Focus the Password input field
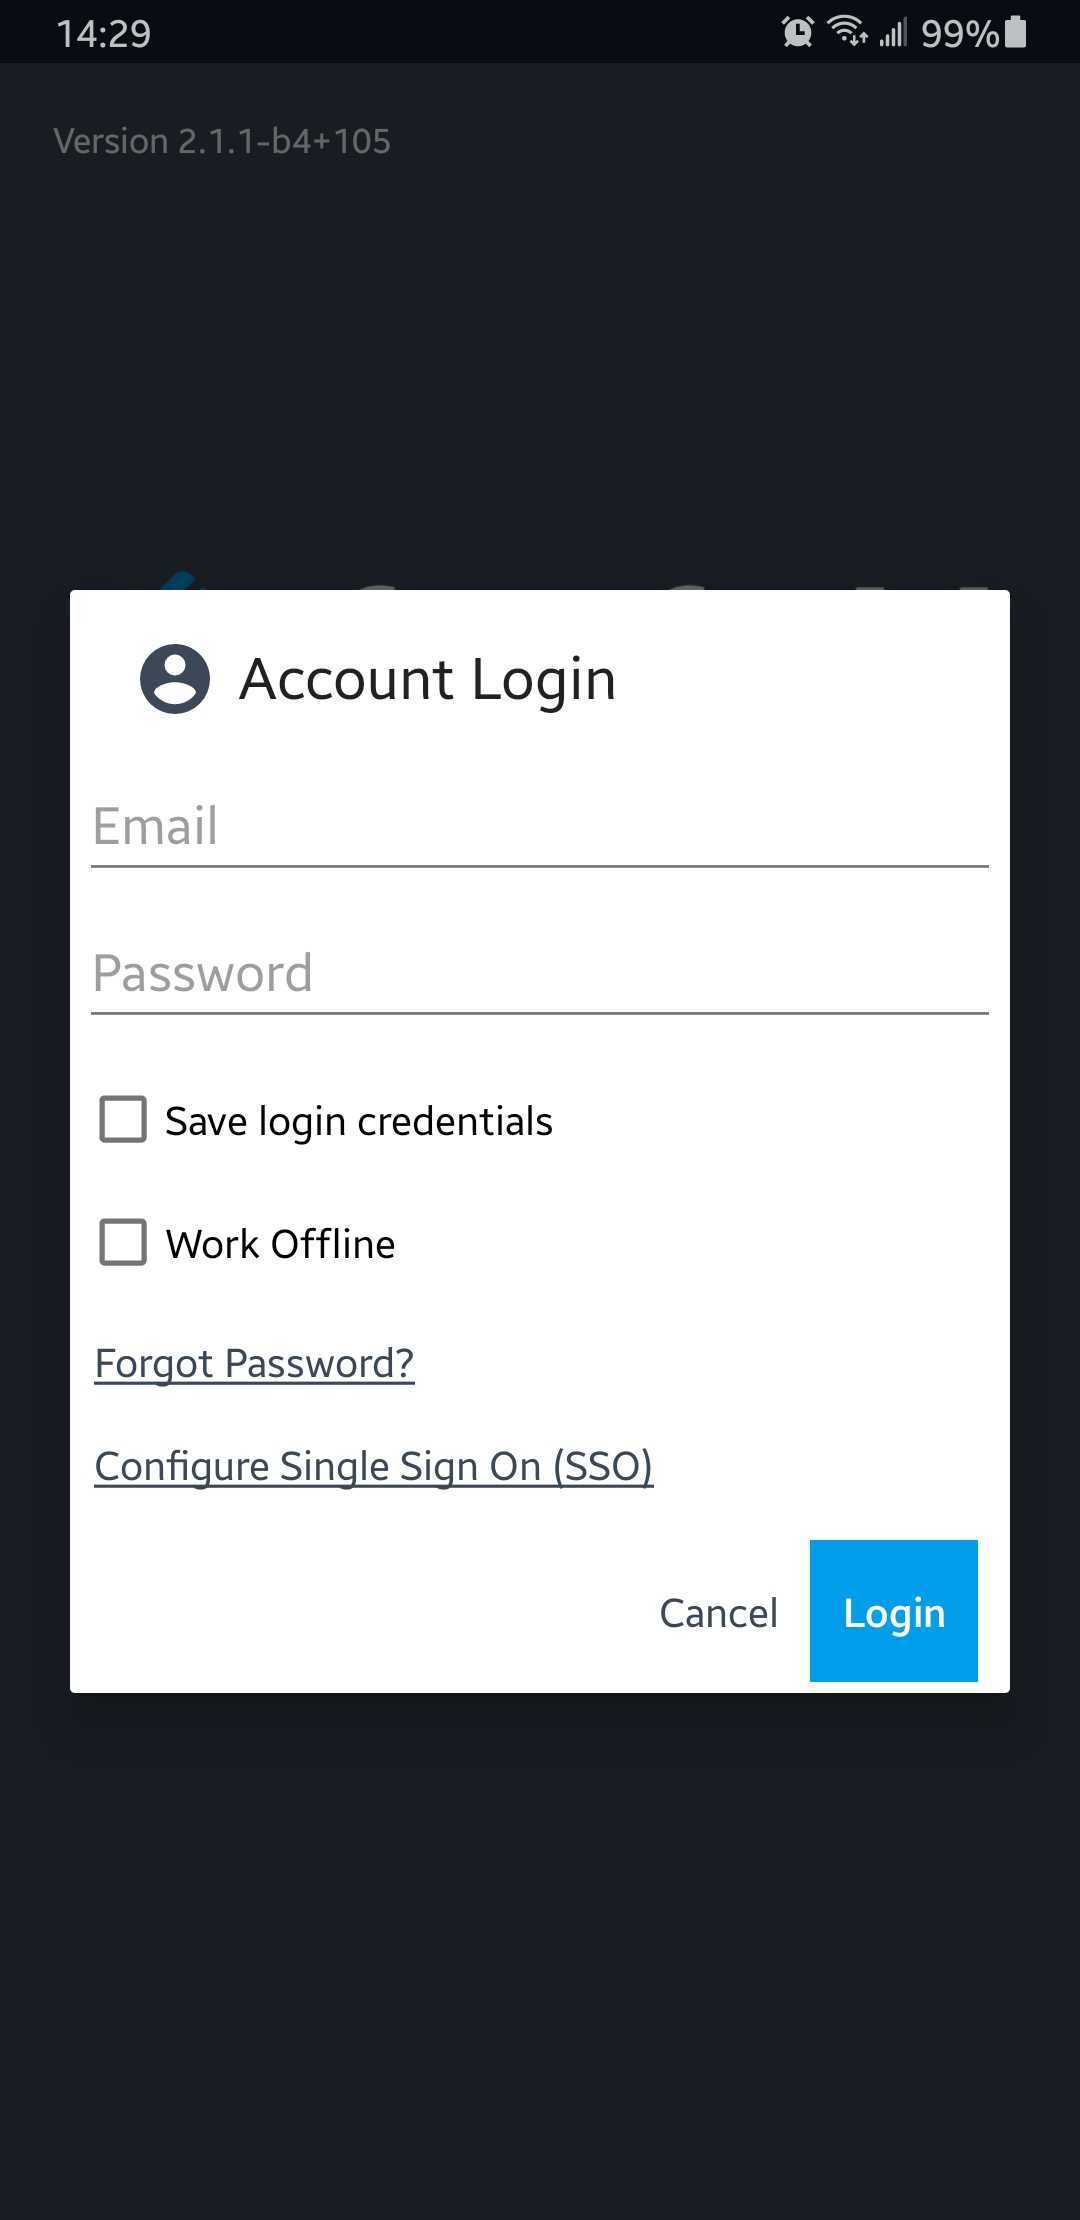This screenshot has width=1080, height=2220. (x=540, y=974)
